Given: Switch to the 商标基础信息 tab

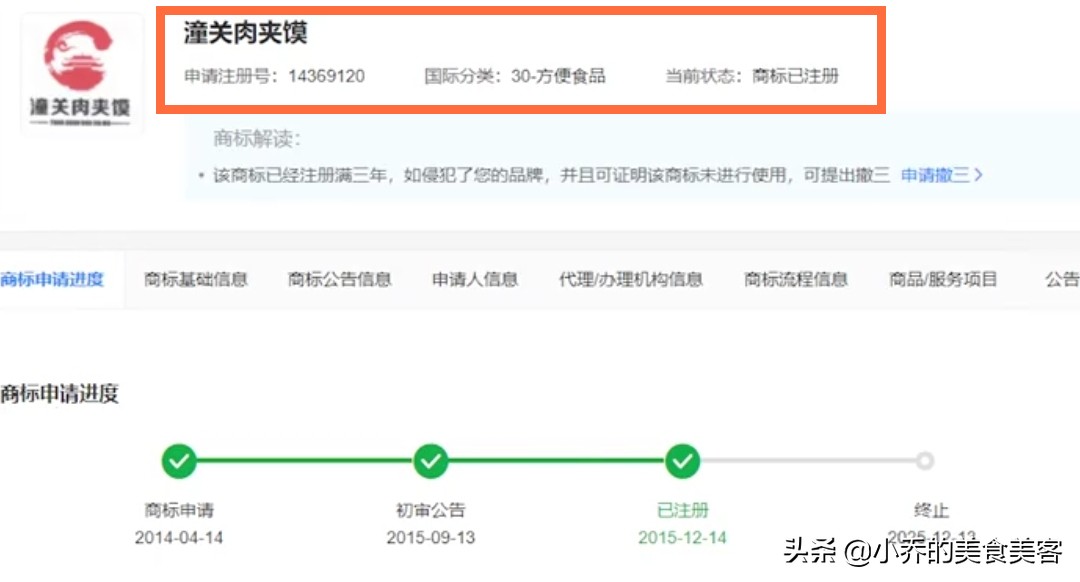Looking at the screenshot, I should pyautogui.click(x=195, y=280).
